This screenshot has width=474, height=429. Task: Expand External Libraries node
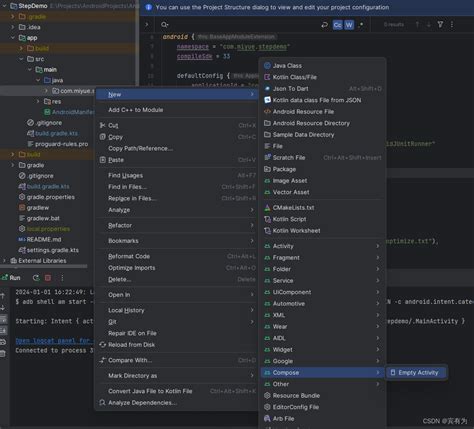click(4, 261)
